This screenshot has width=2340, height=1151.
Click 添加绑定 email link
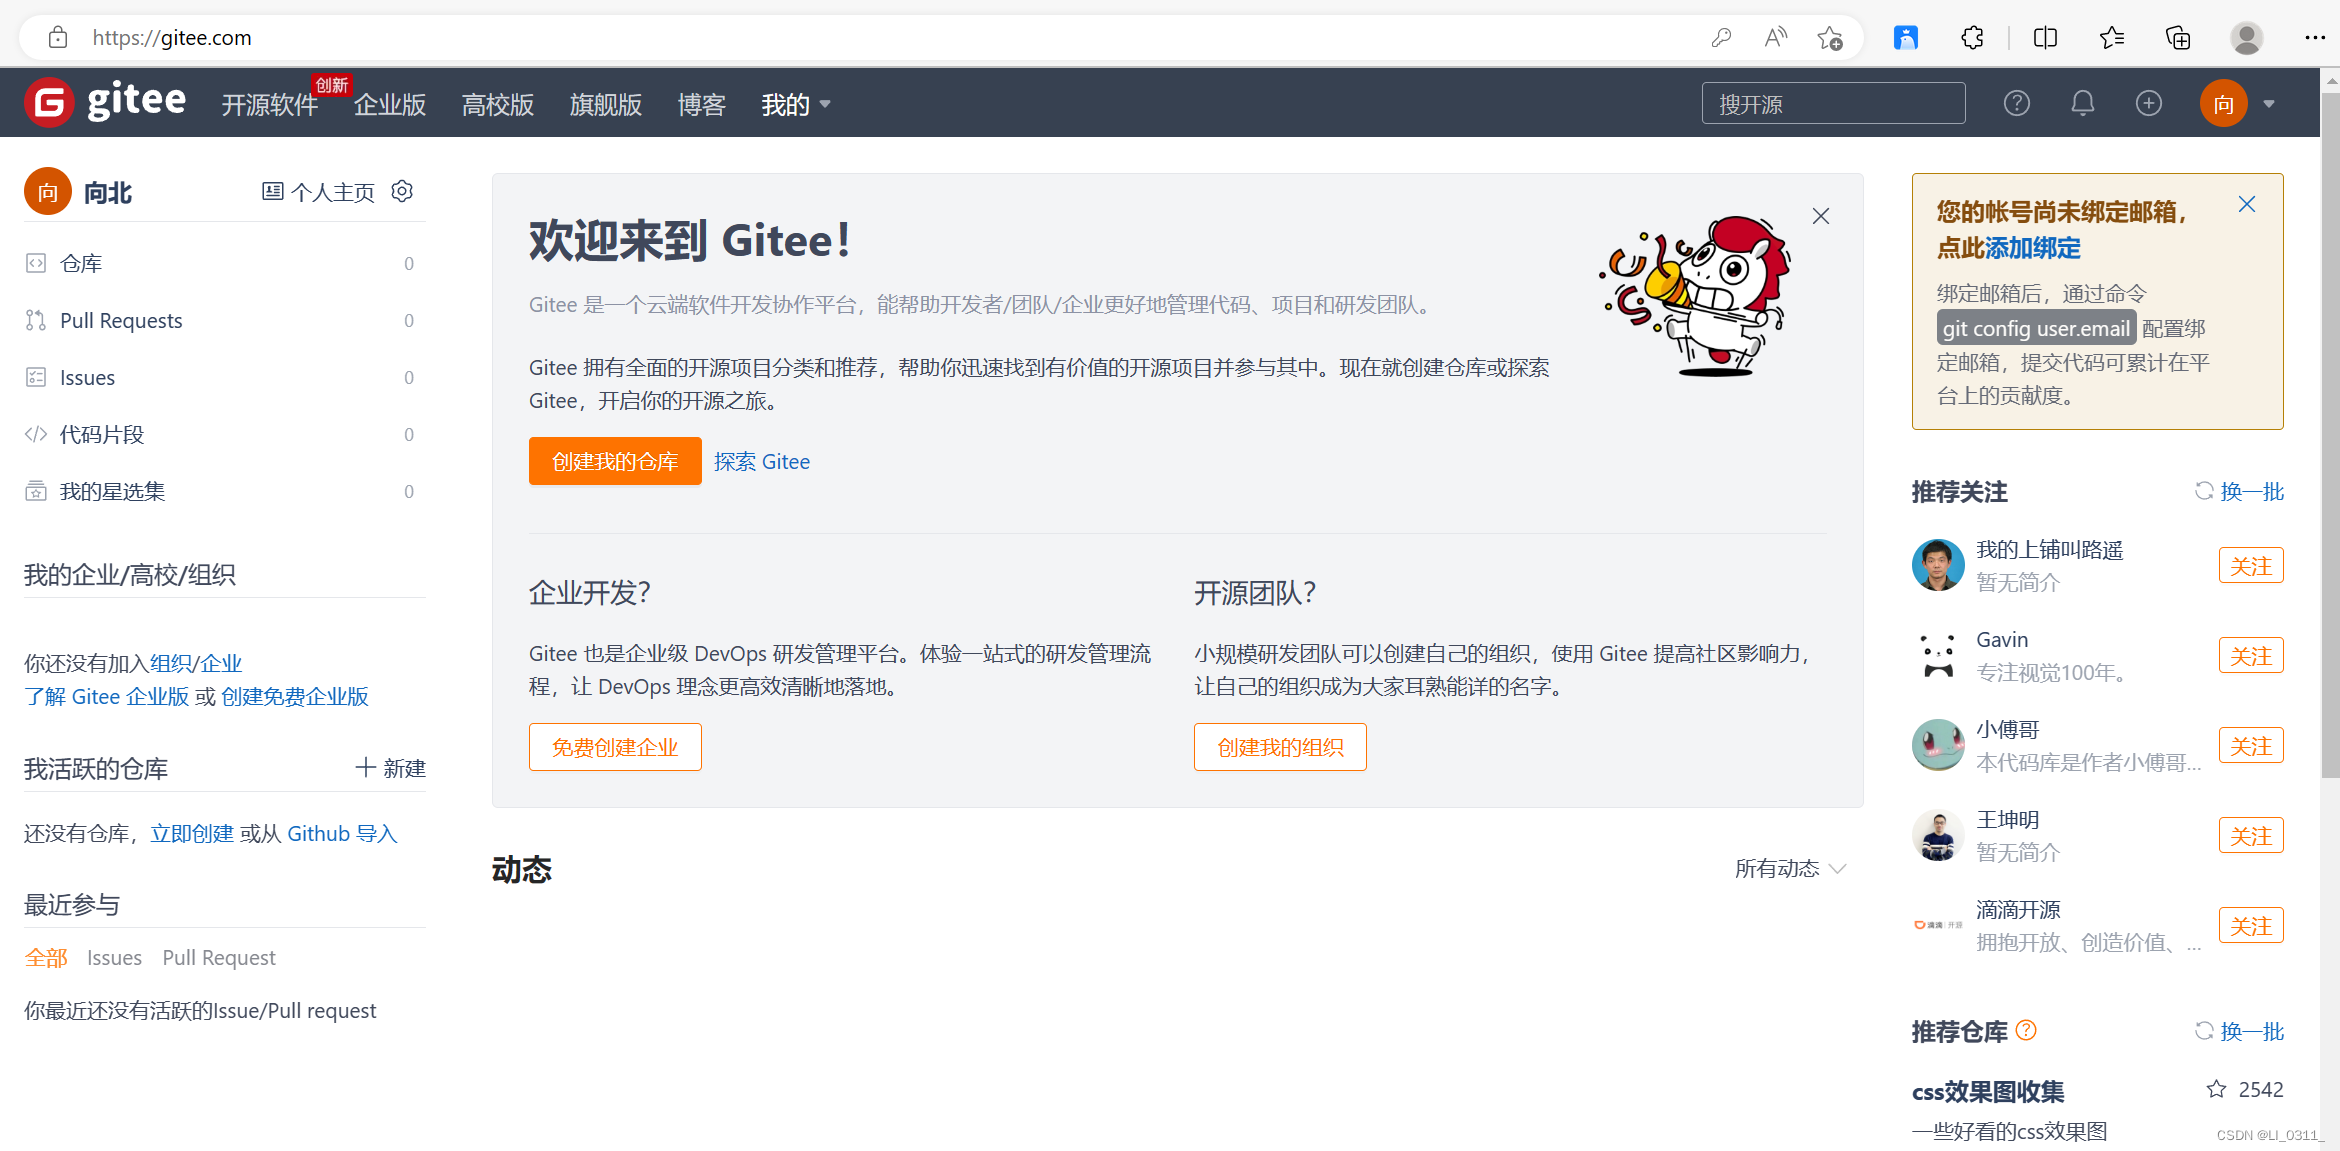[2032, 247]
